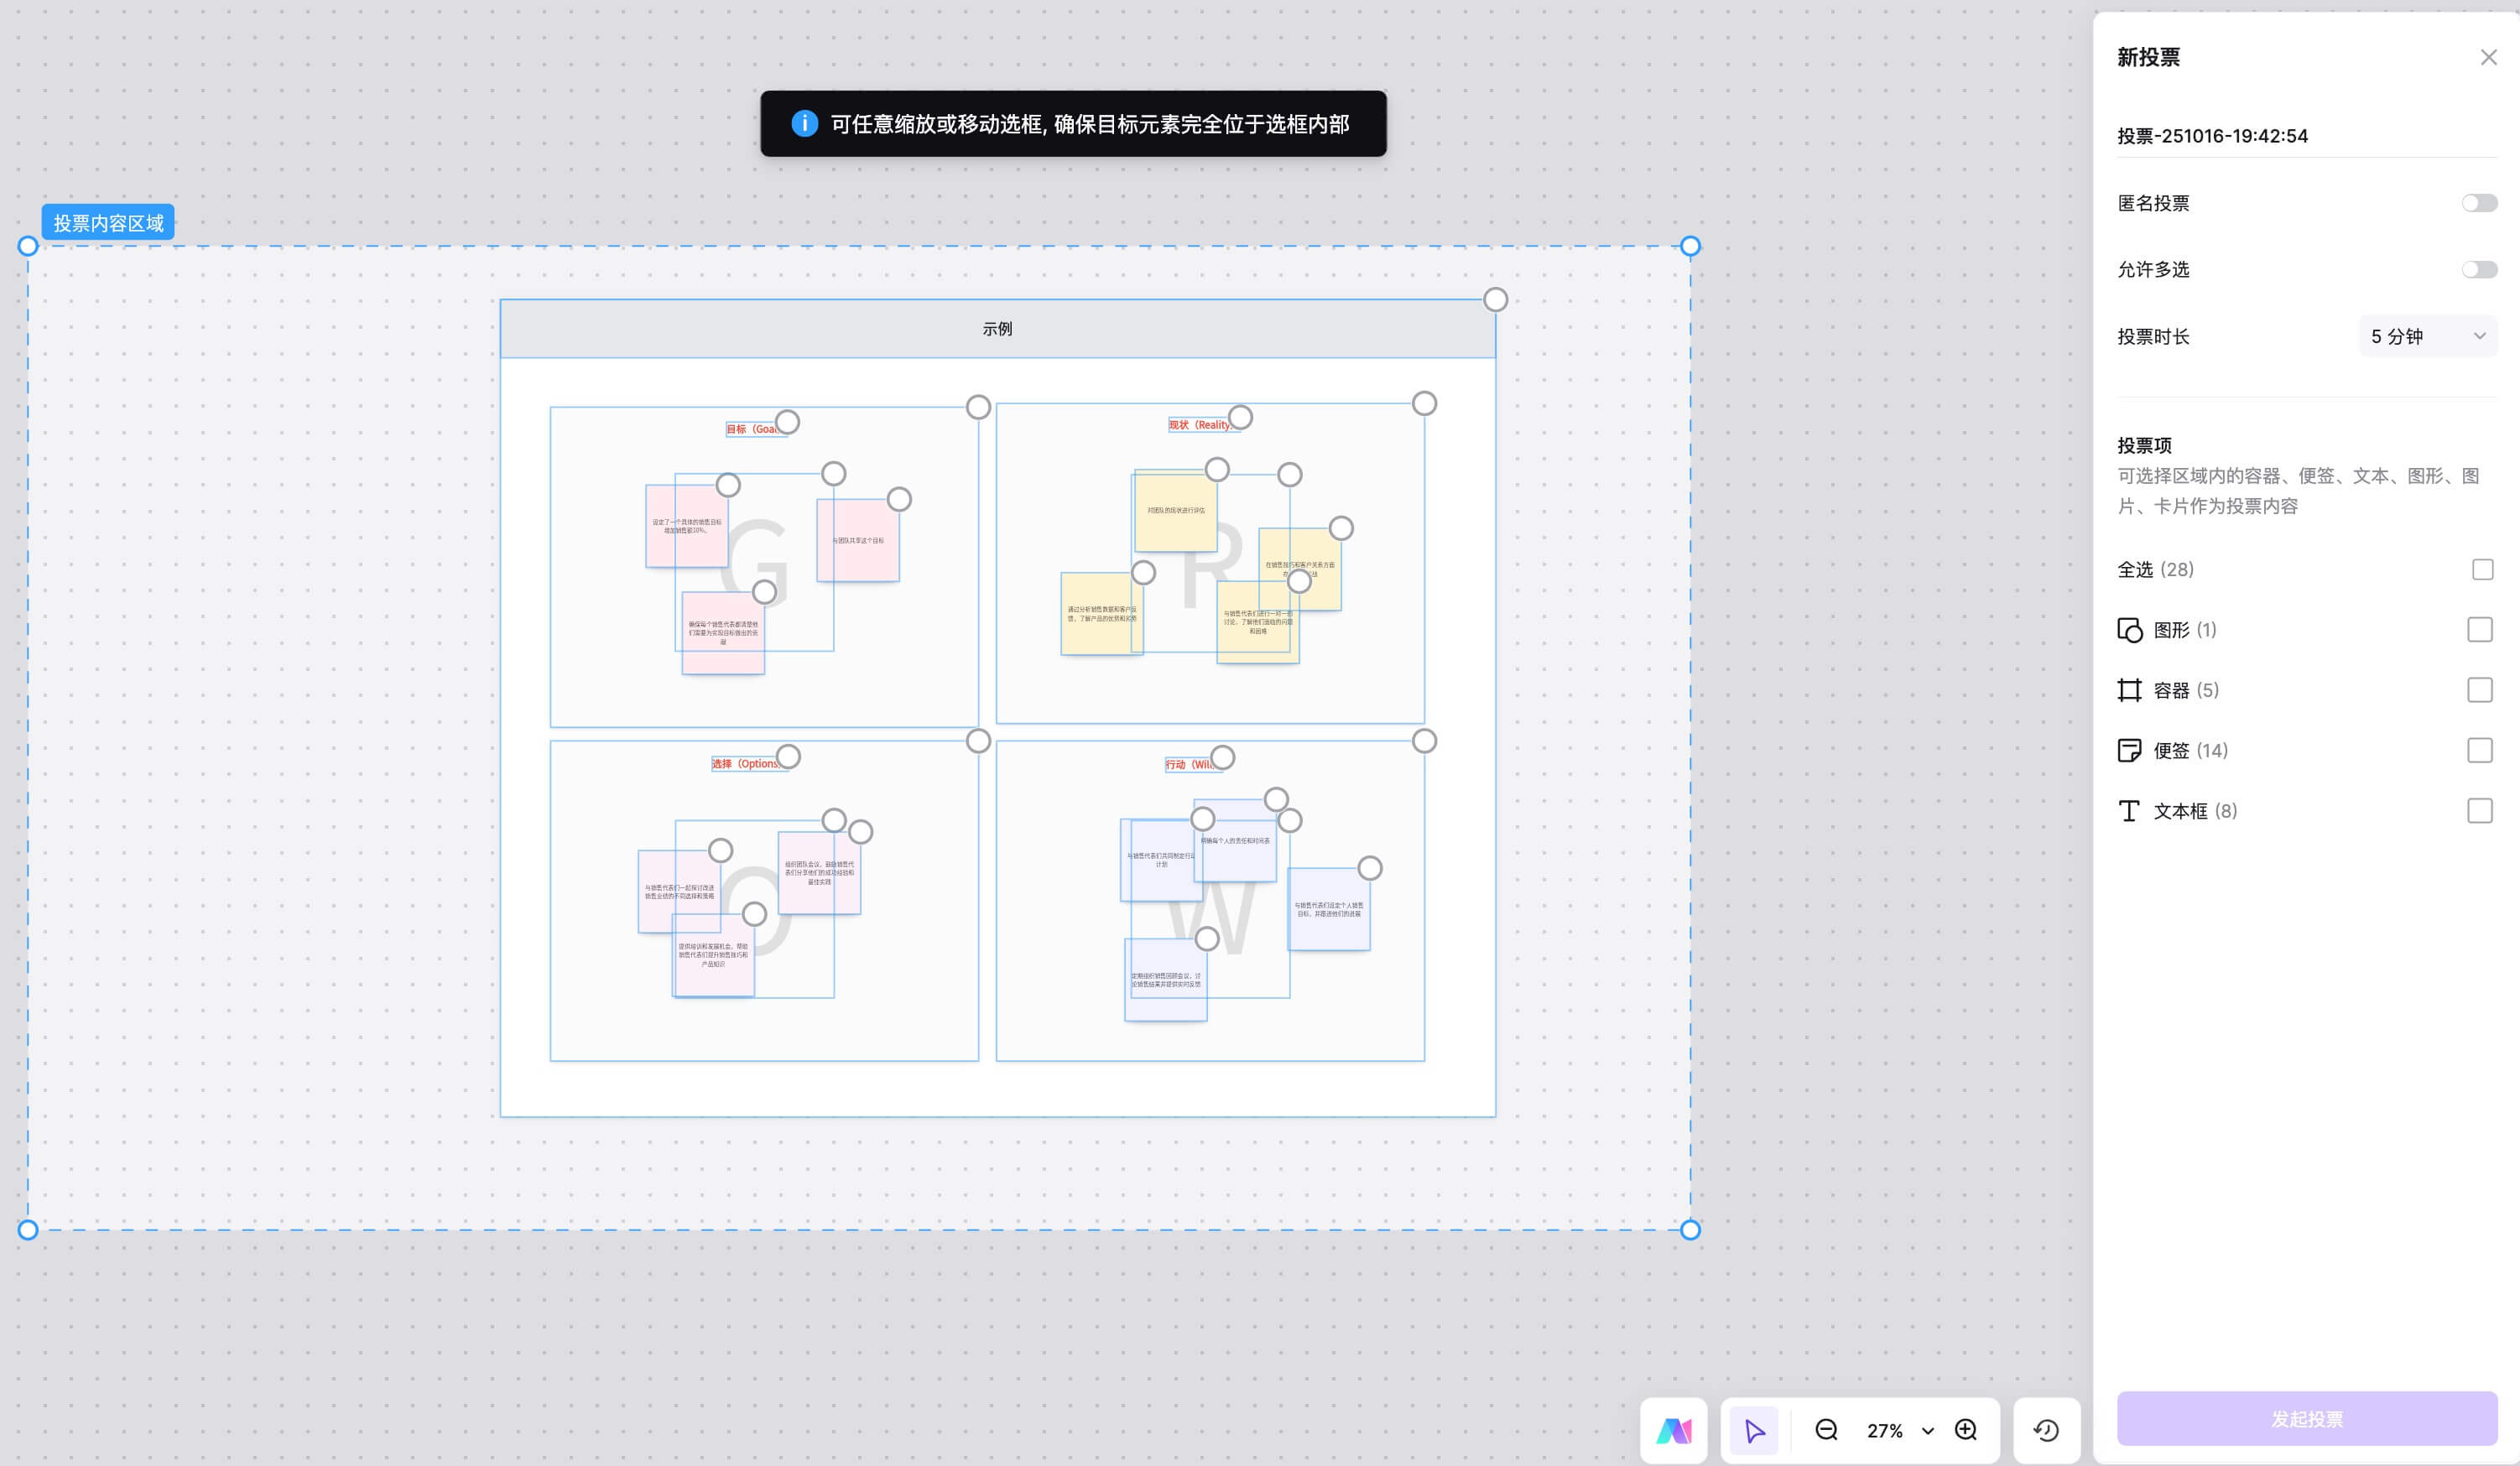The width and height of the screenshot is (2520, 1466).
Task: Open the history clock icon
Action: point(2046,1430)
